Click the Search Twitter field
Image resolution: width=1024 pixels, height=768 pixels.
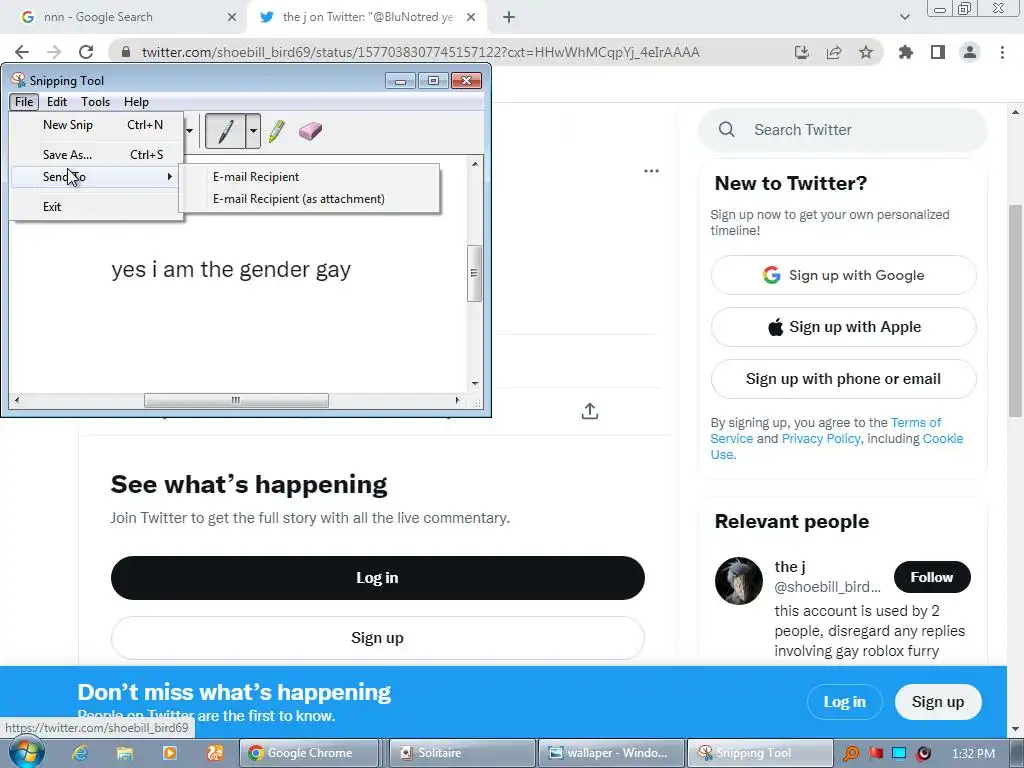click(842, 130)
